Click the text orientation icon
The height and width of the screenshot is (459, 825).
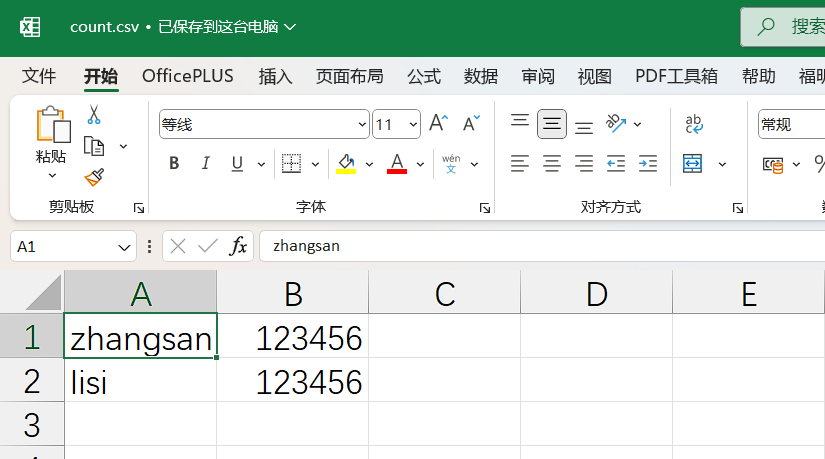pos(616,124)
